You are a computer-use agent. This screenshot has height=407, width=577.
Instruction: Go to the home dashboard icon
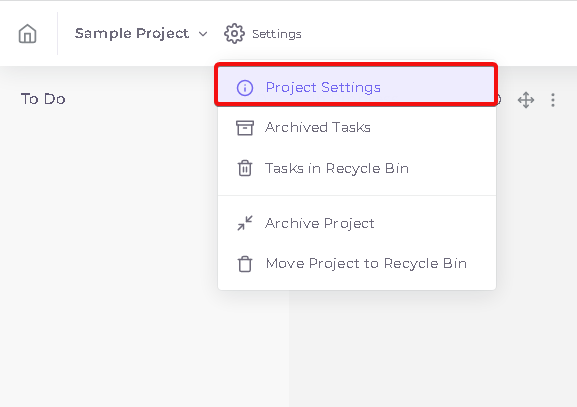(x=28, y=34)
